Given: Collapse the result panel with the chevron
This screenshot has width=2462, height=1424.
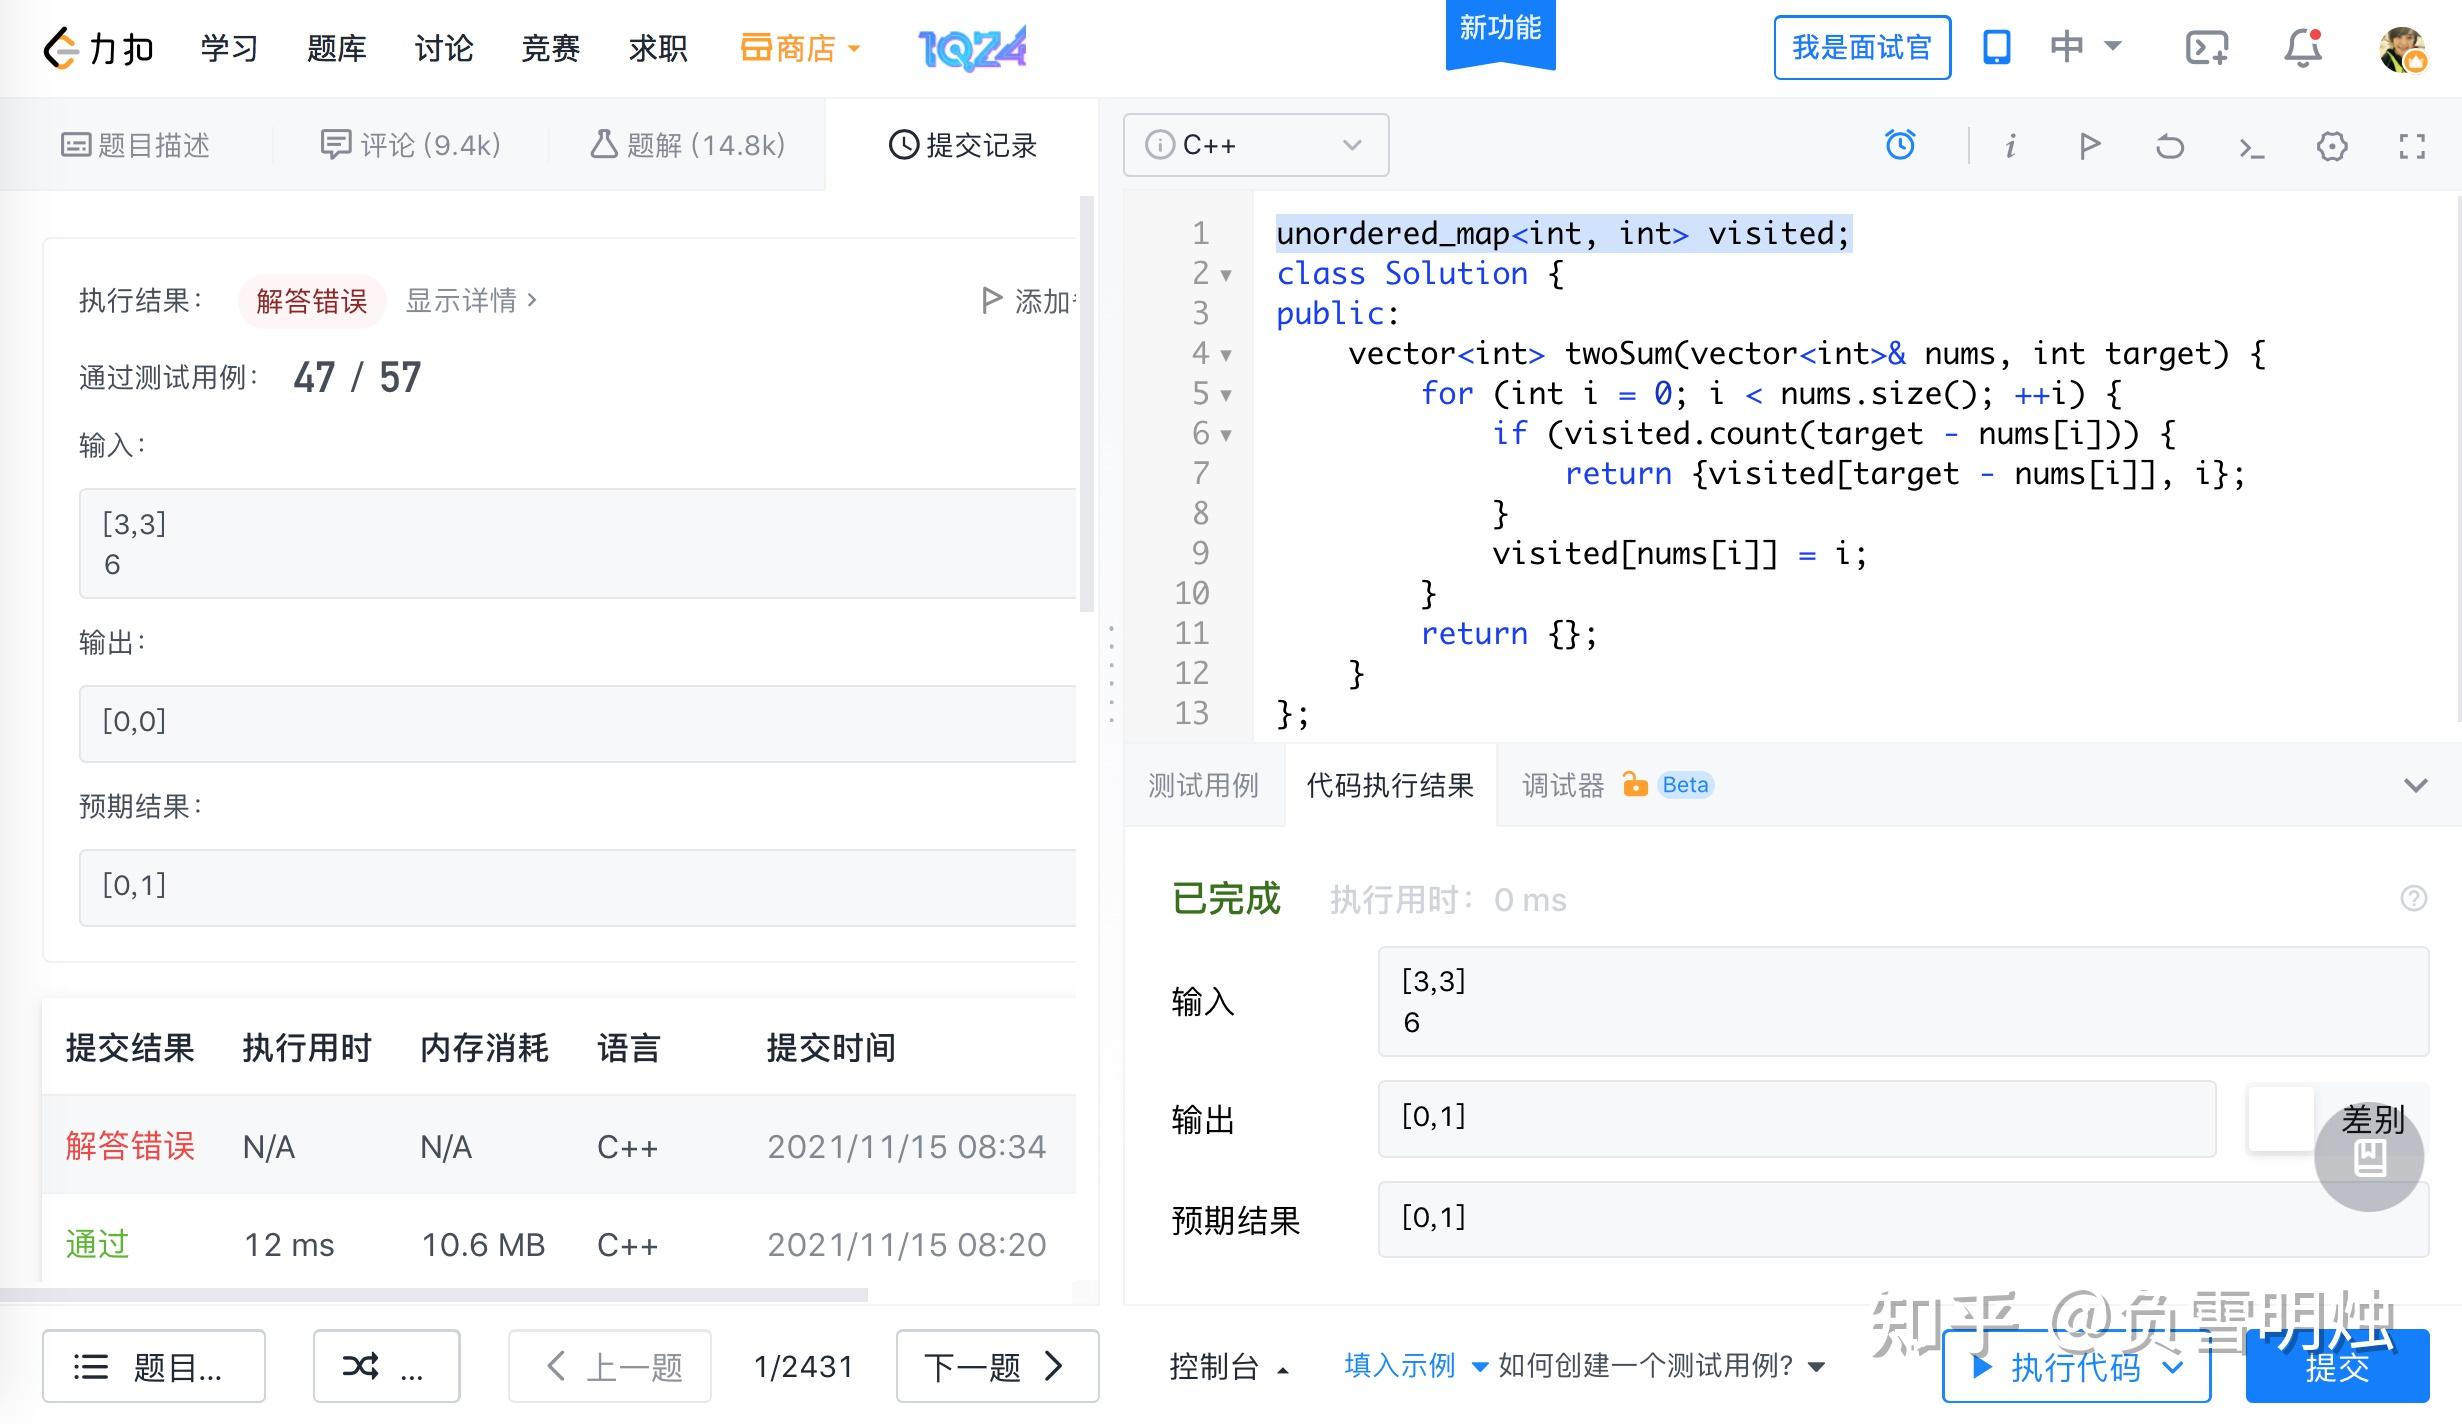Looking at the screenshot, I should tap(2415, 785).
